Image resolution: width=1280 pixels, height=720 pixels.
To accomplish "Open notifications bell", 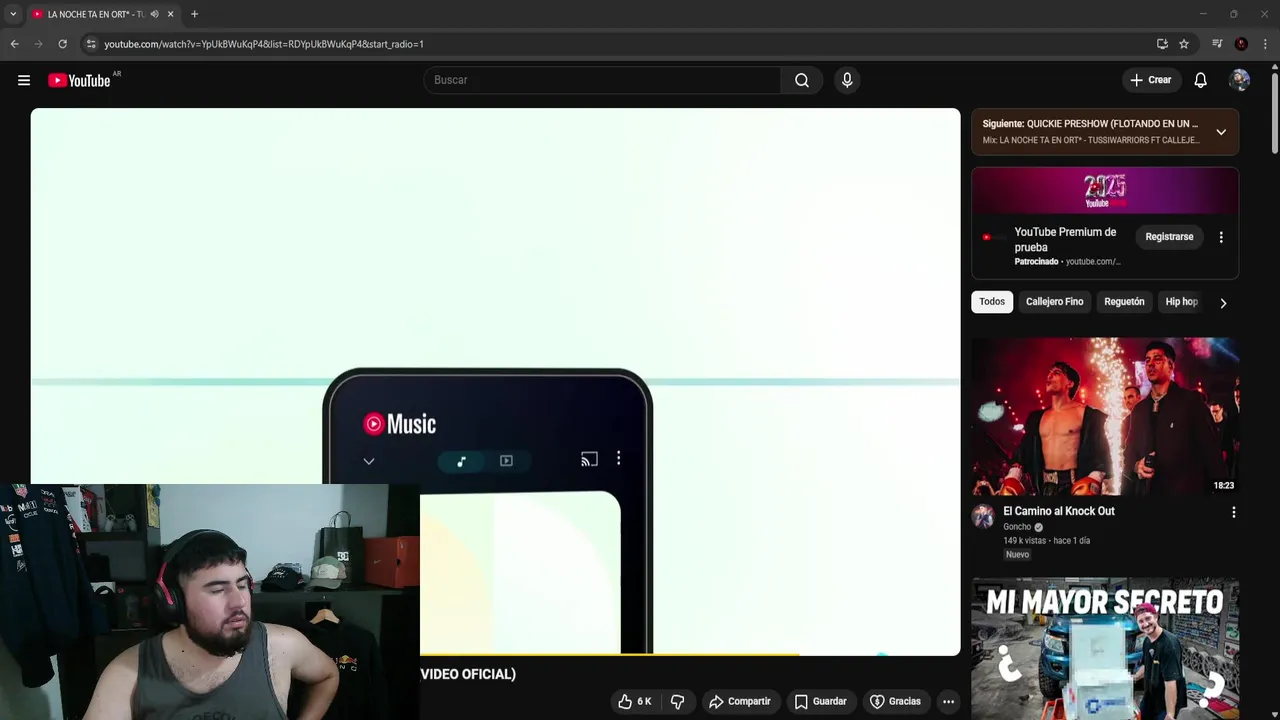I will click(1200, 80).
